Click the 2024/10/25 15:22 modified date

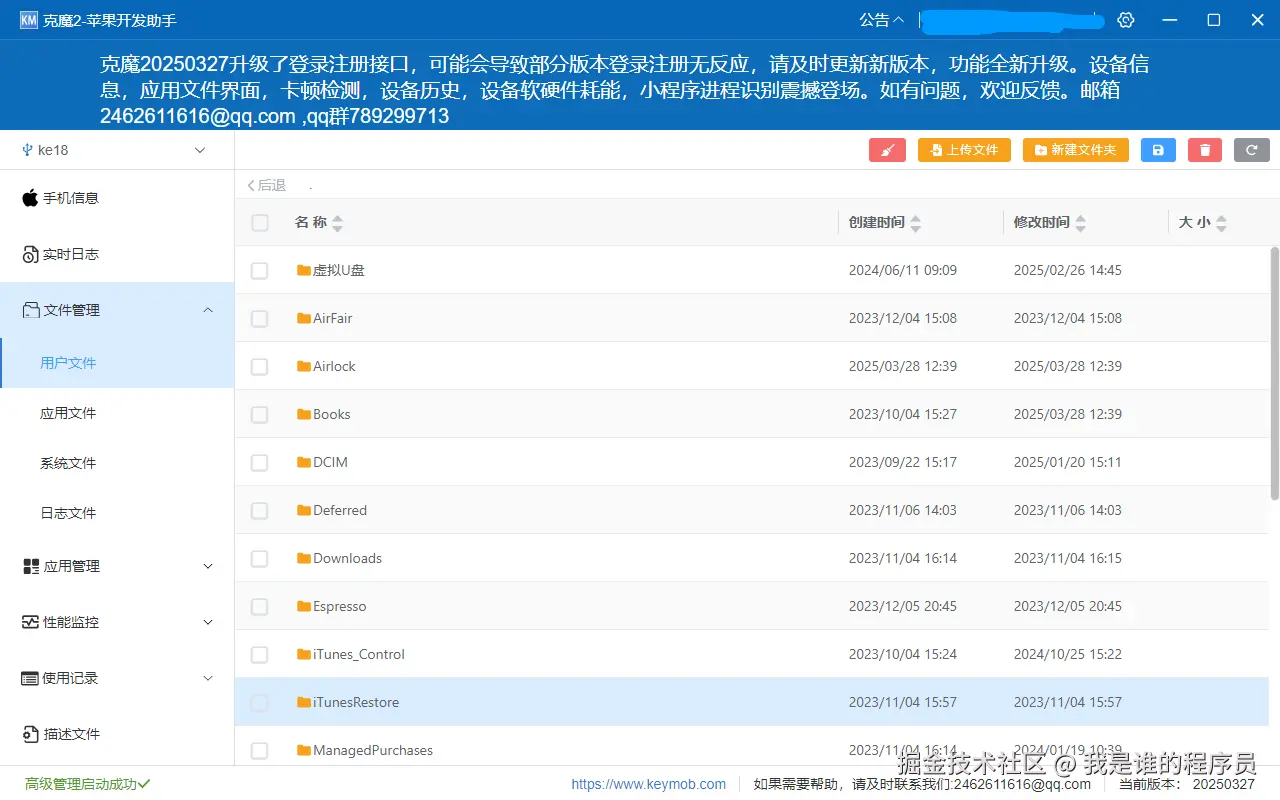(1068, 654)
